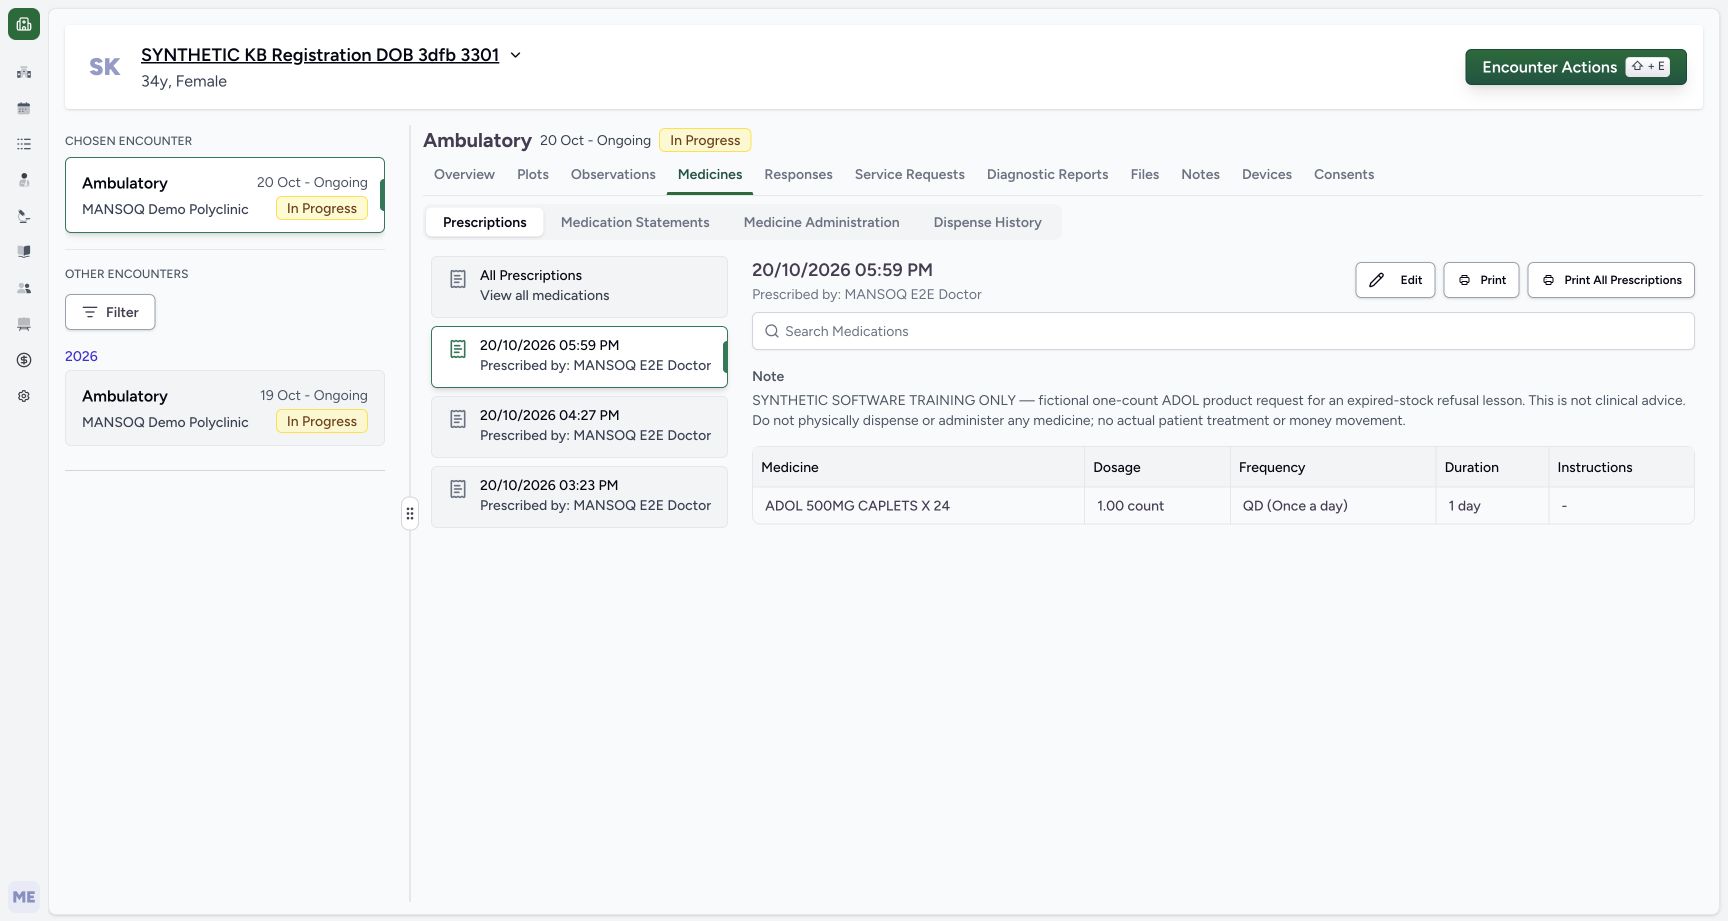
Task: Click the green hospital logo icon
Action: 24,24
